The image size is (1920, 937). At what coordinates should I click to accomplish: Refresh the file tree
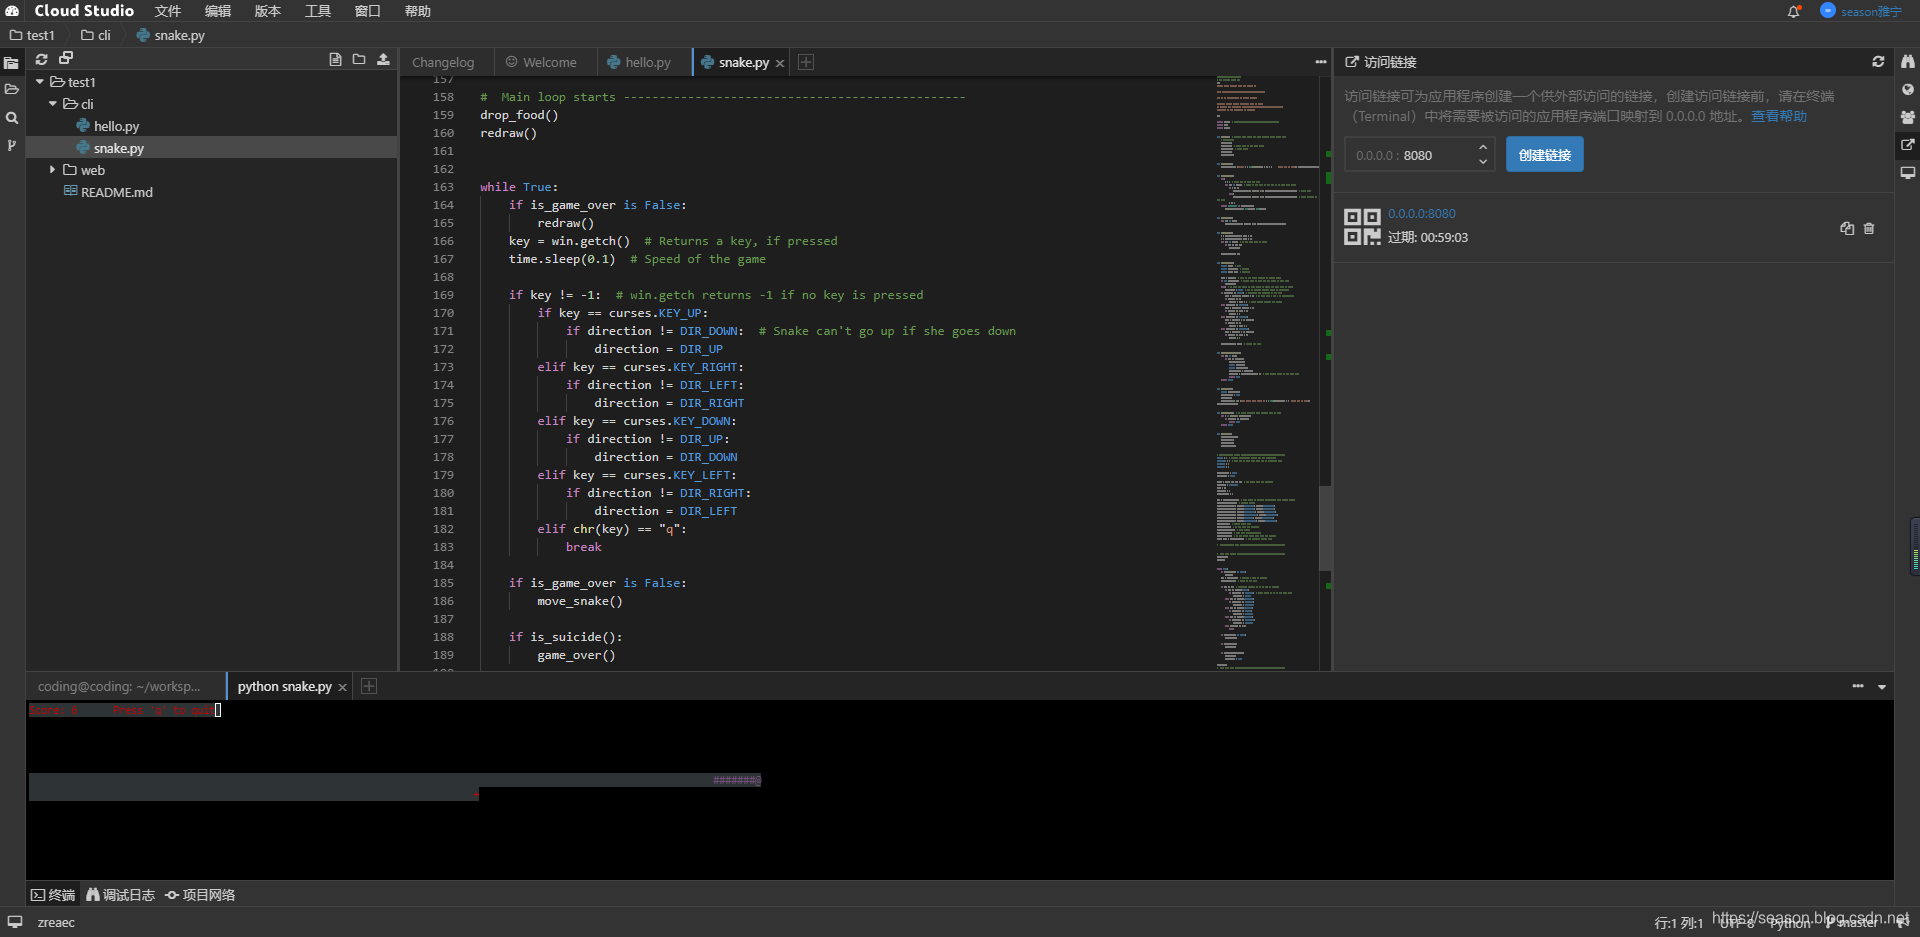click(x=42, y=60)
